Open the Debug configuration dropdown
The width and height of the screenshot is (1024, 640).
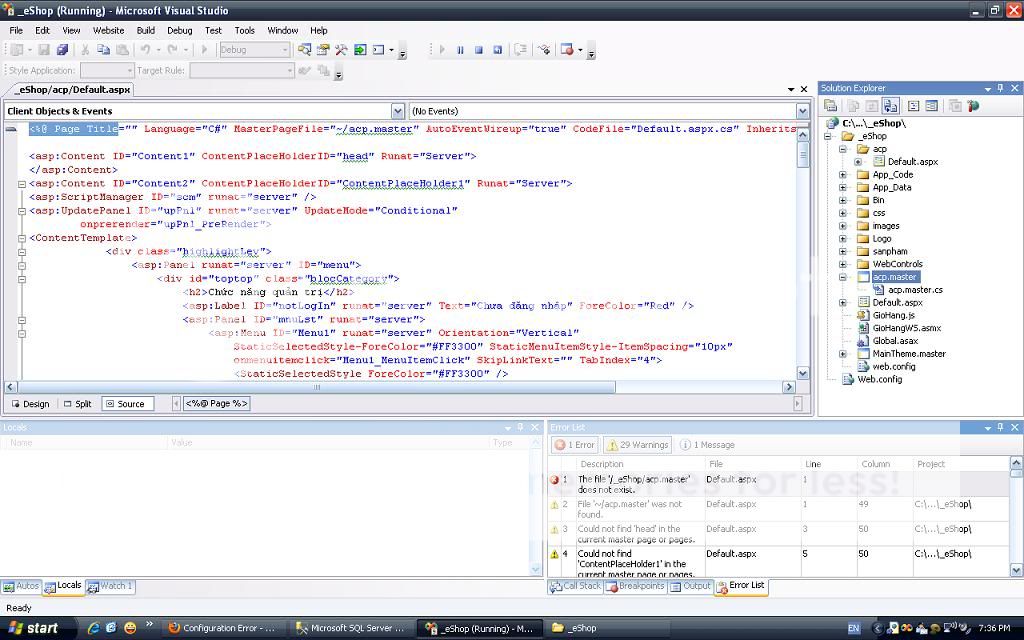285,50
